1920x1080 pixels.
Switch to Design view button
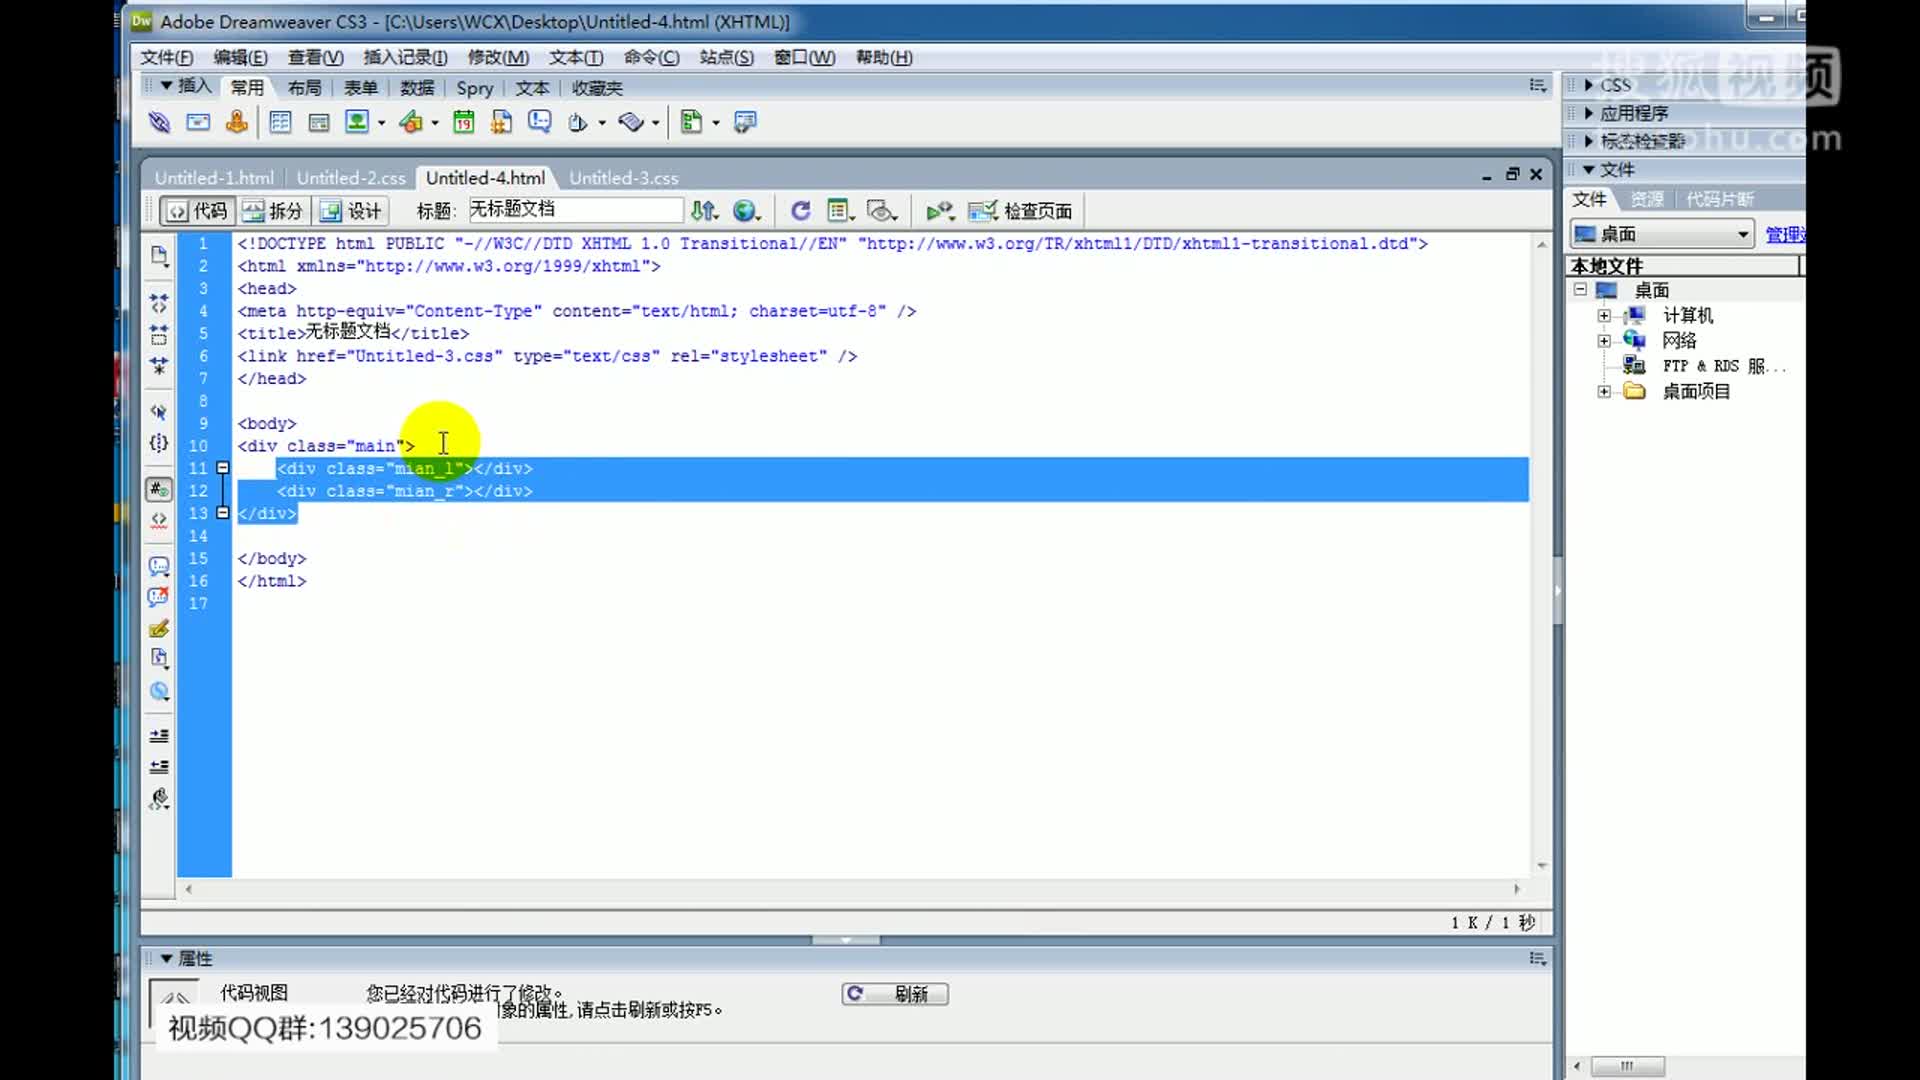click(x=350, y=211)
